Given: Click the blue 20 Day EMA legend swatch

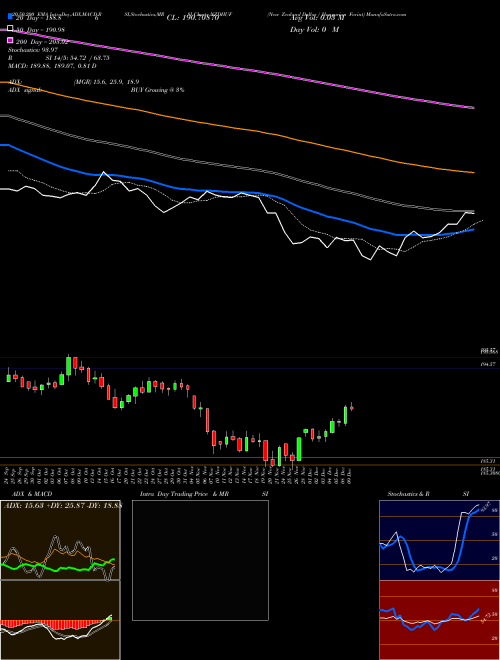Looking at the screenshot, I should point(11,17).
